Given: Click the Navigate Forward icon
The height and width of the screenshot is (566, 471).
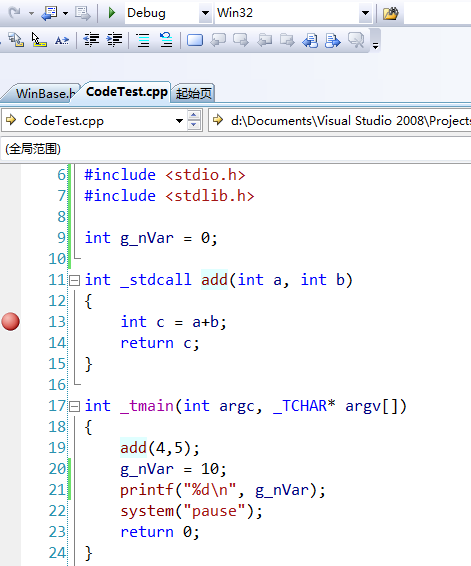Looking at the screenshot, I should tap(82, 13).
